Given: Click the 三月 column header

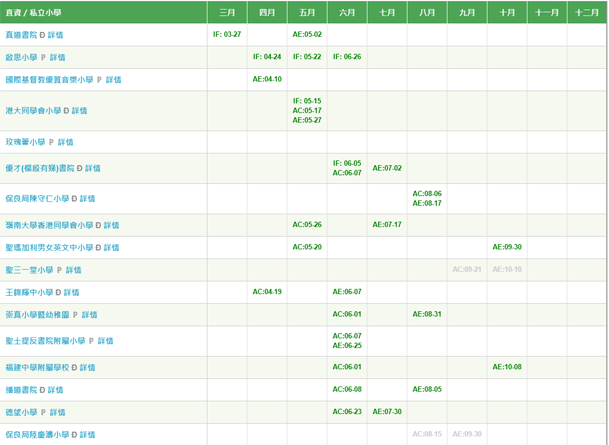Looking at the screenshot, I should pyautogui.click(x=227, y=12).
